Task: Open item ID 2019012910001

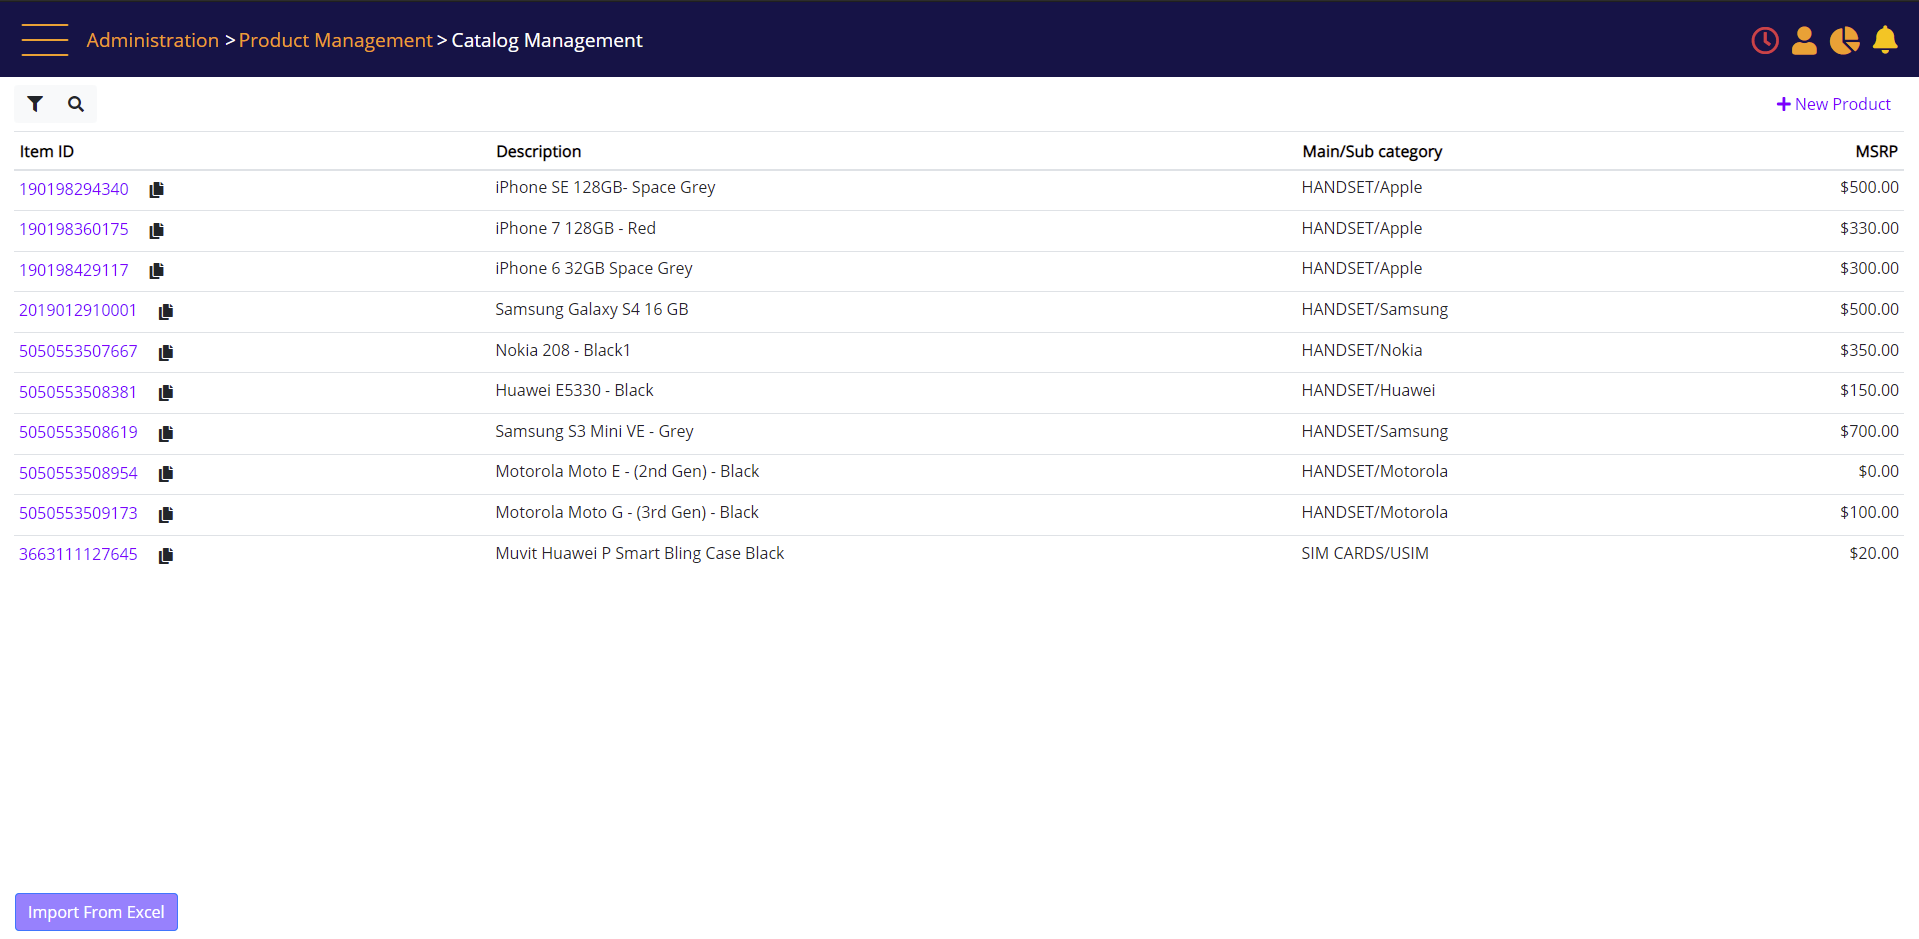Action: tap(78, 310)
